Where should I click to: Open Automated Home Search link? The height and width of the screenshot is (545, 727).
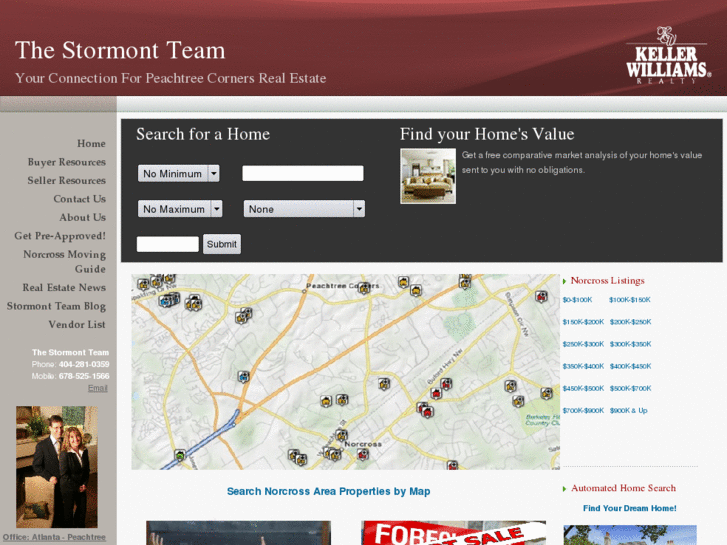(623, 488)
